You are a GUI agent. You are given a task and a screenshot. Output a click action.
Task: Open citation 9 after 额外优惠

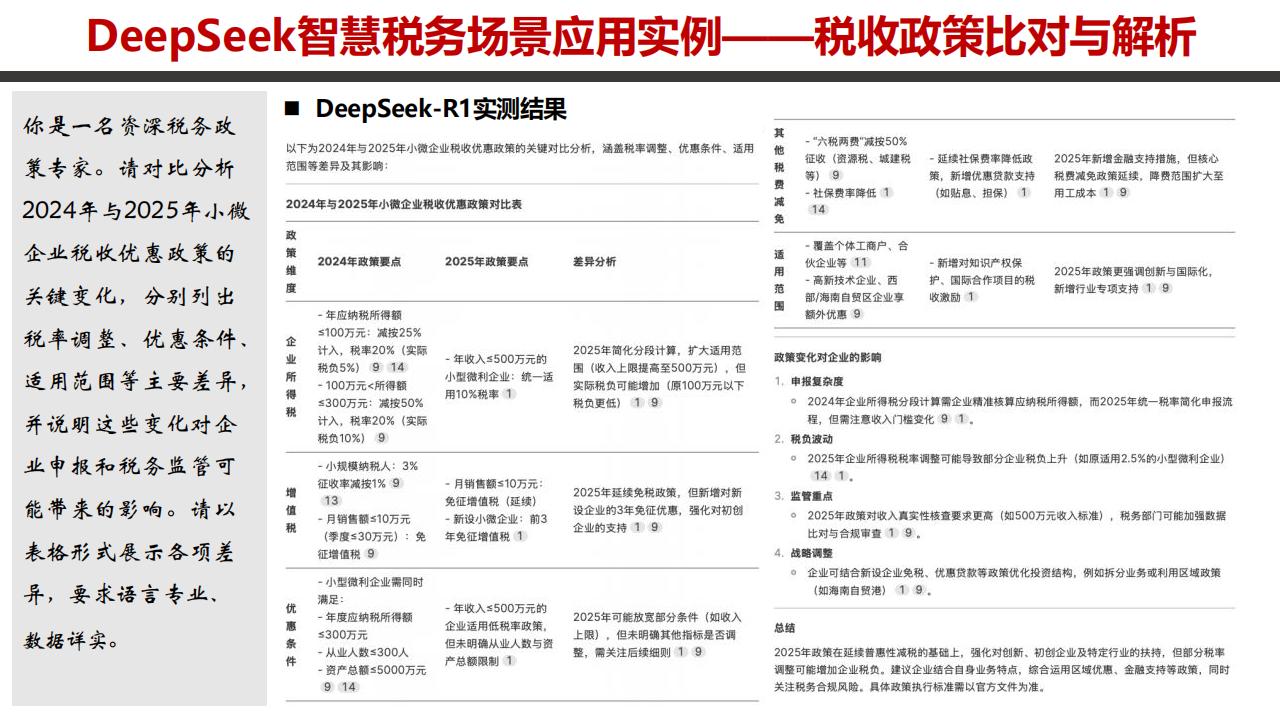(x=857, y=314)
